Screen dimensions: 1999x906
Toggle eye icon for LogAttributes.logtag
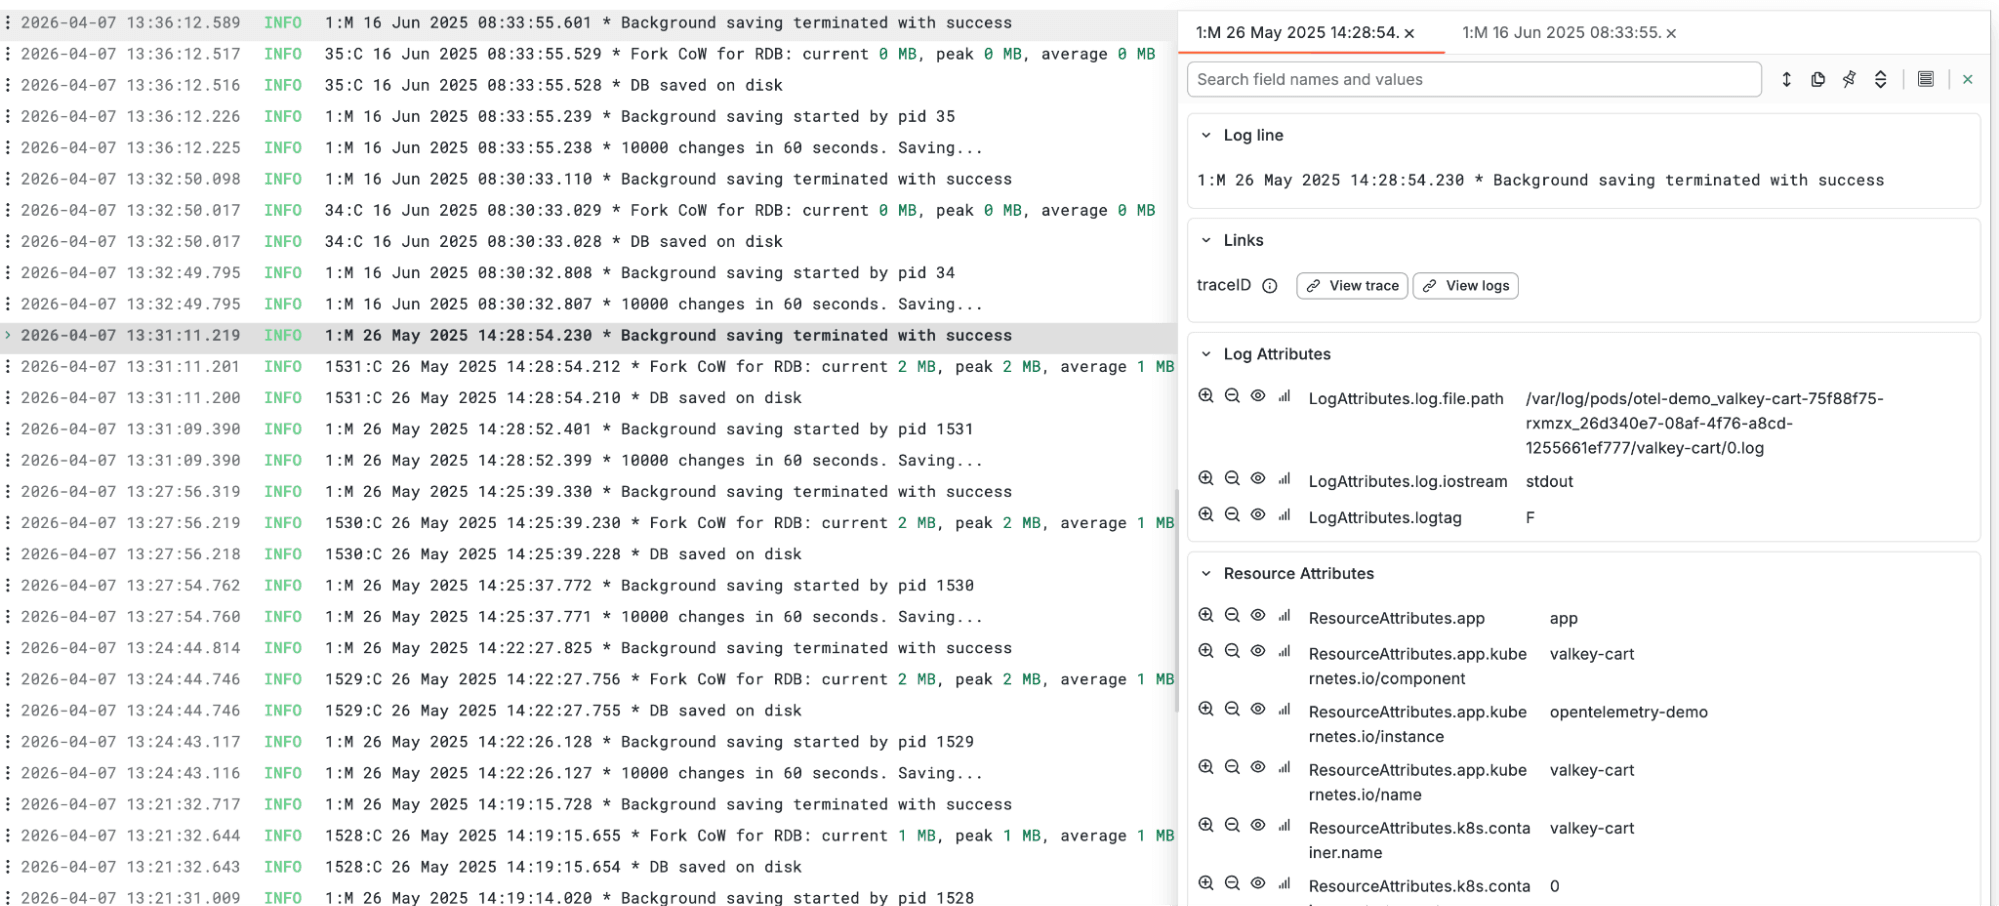1258,515
